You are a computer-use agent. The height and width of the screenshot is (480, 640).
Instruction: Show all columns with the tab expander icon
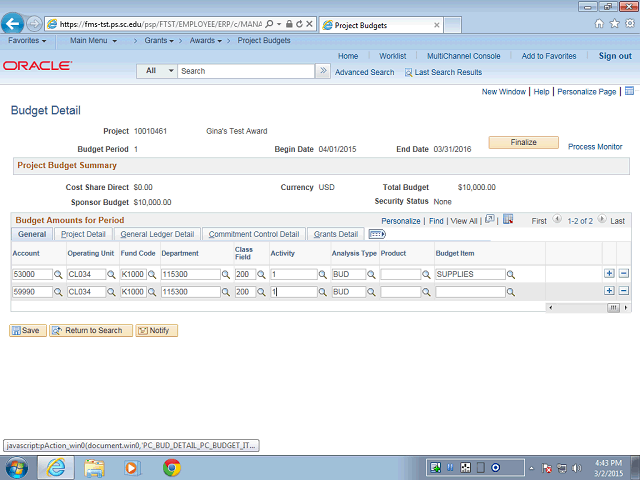tap(377, 234)
